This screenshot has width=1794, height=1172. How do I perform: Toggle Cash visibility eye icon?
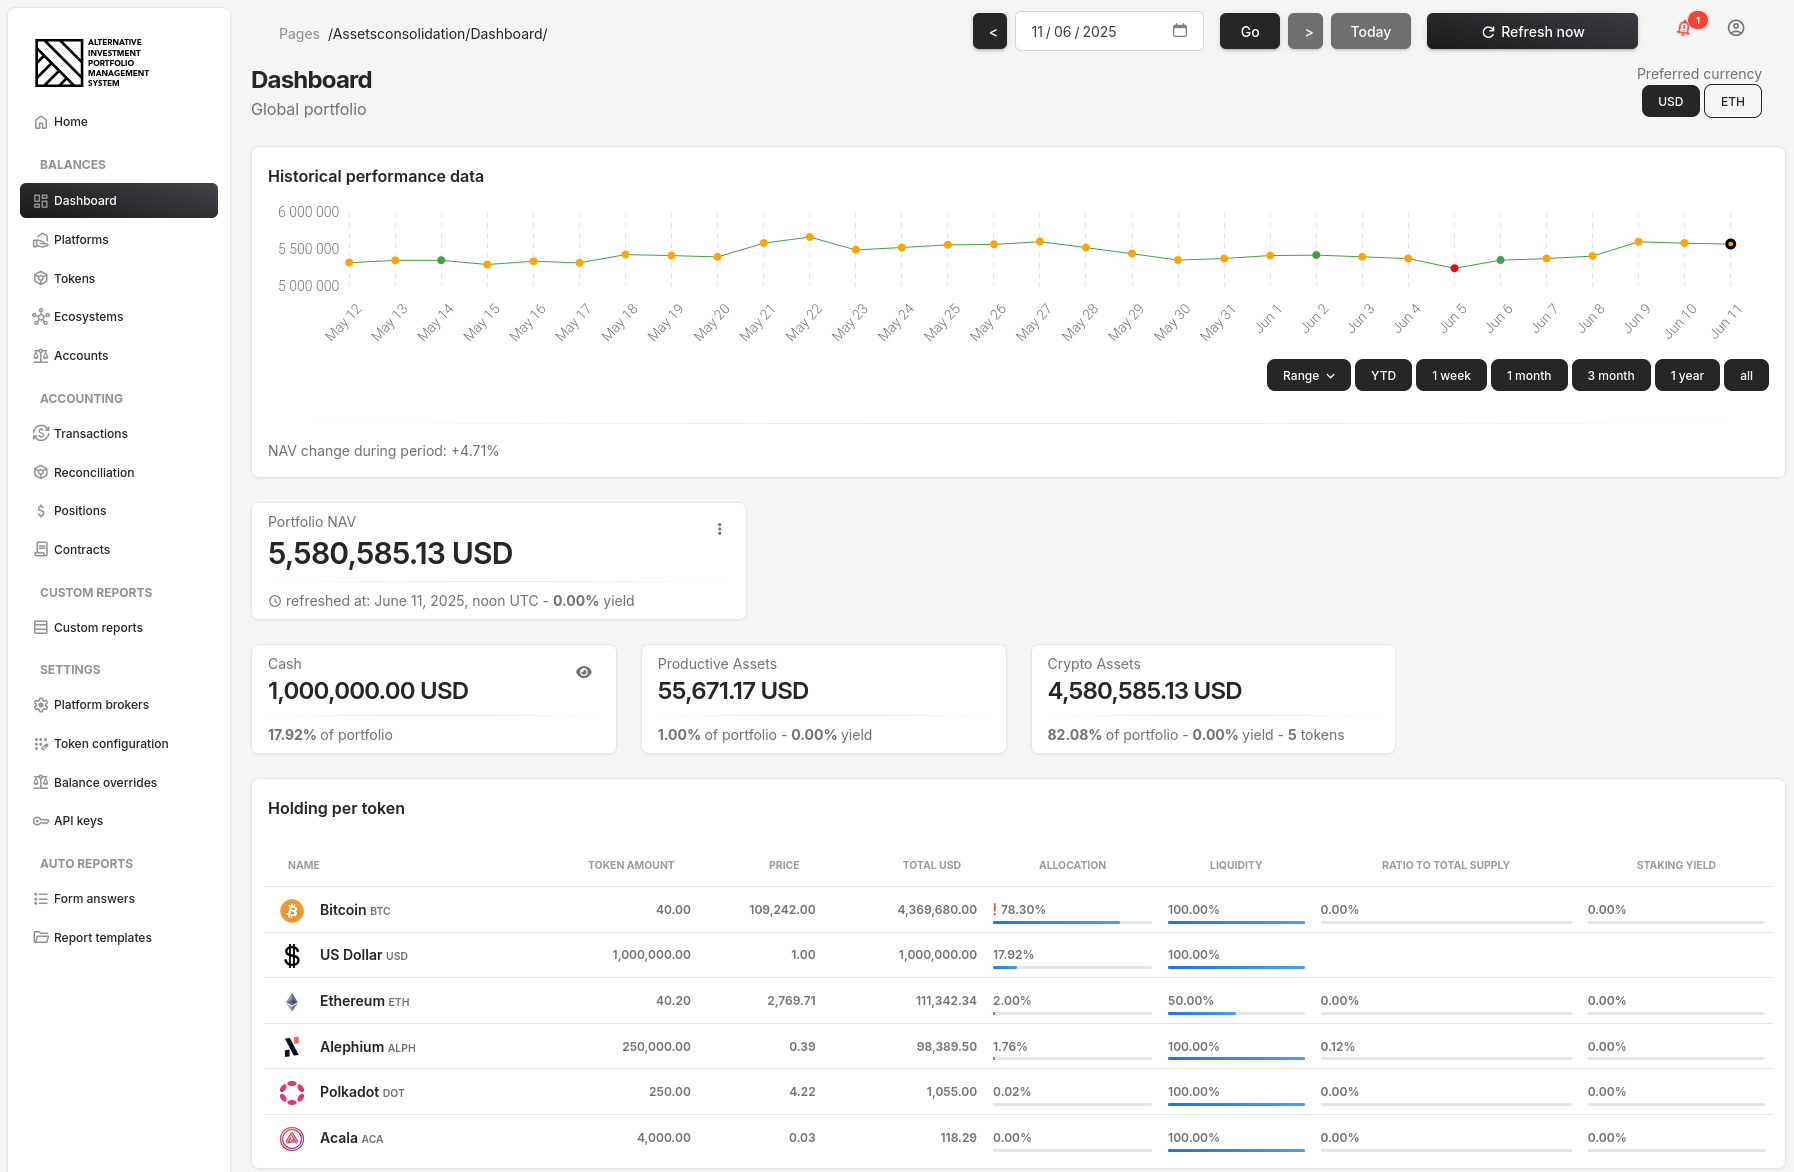pyautogui.click(x=584, y=672)
